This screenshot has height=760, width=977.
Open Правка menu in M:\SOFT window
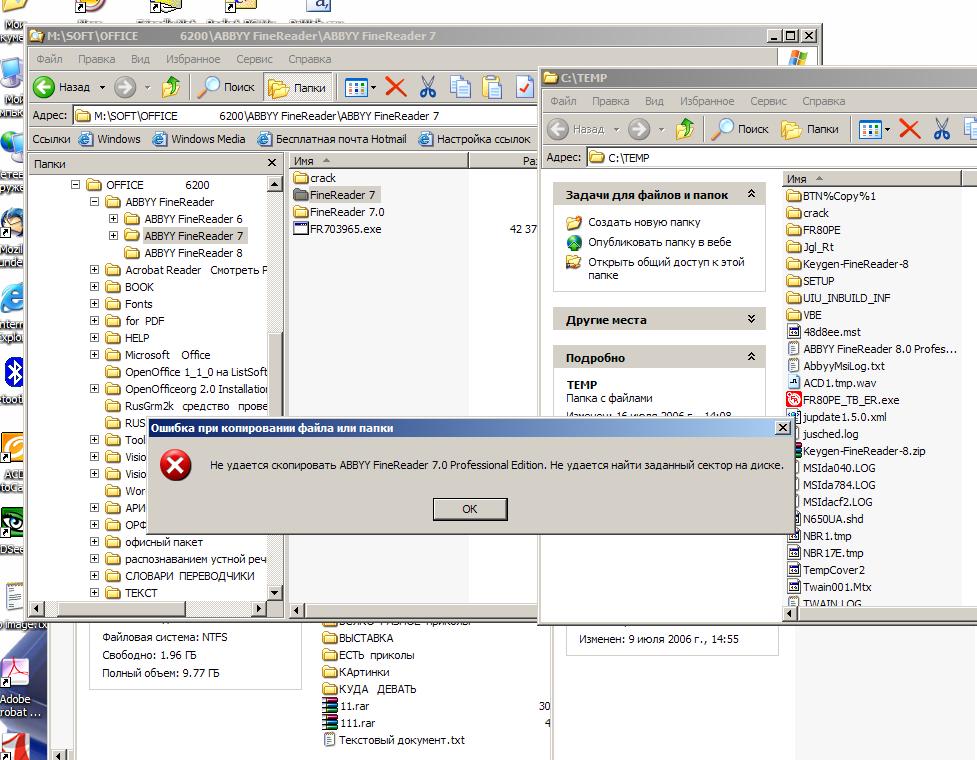[97, 59]
